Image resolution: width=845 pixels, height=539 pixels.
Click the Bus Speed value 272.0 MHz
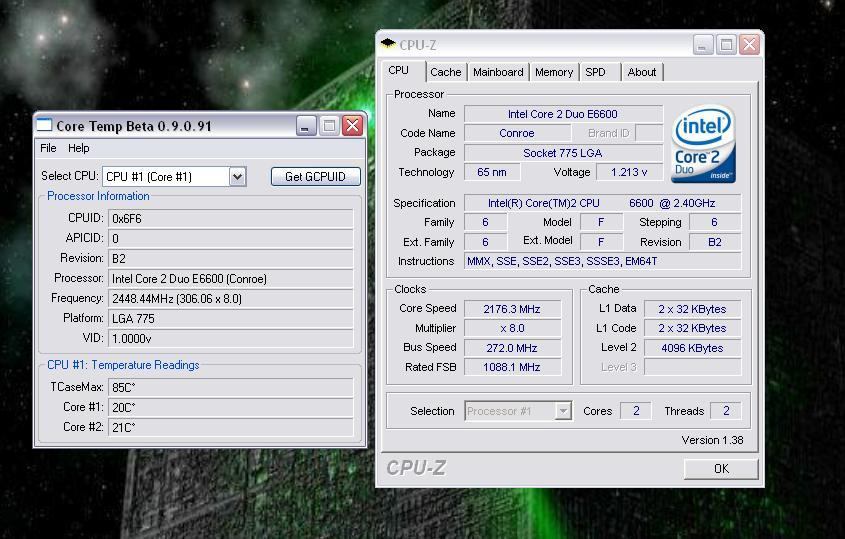point(512,348)
